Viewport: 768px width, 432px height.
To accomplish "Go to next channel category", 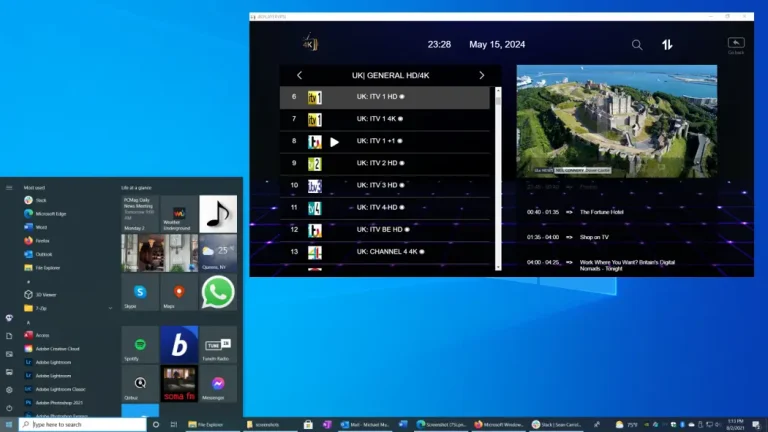I will pos(481,75).
